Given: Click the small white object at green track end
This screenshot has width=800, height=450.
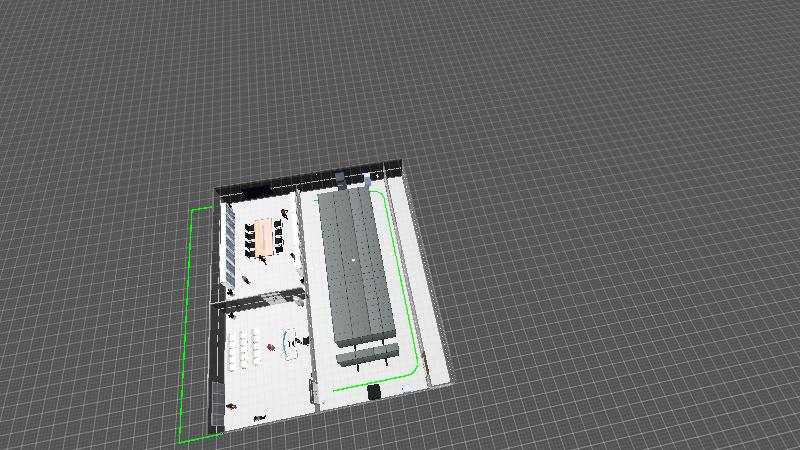Looking at the screenshot, I should 405,387.
